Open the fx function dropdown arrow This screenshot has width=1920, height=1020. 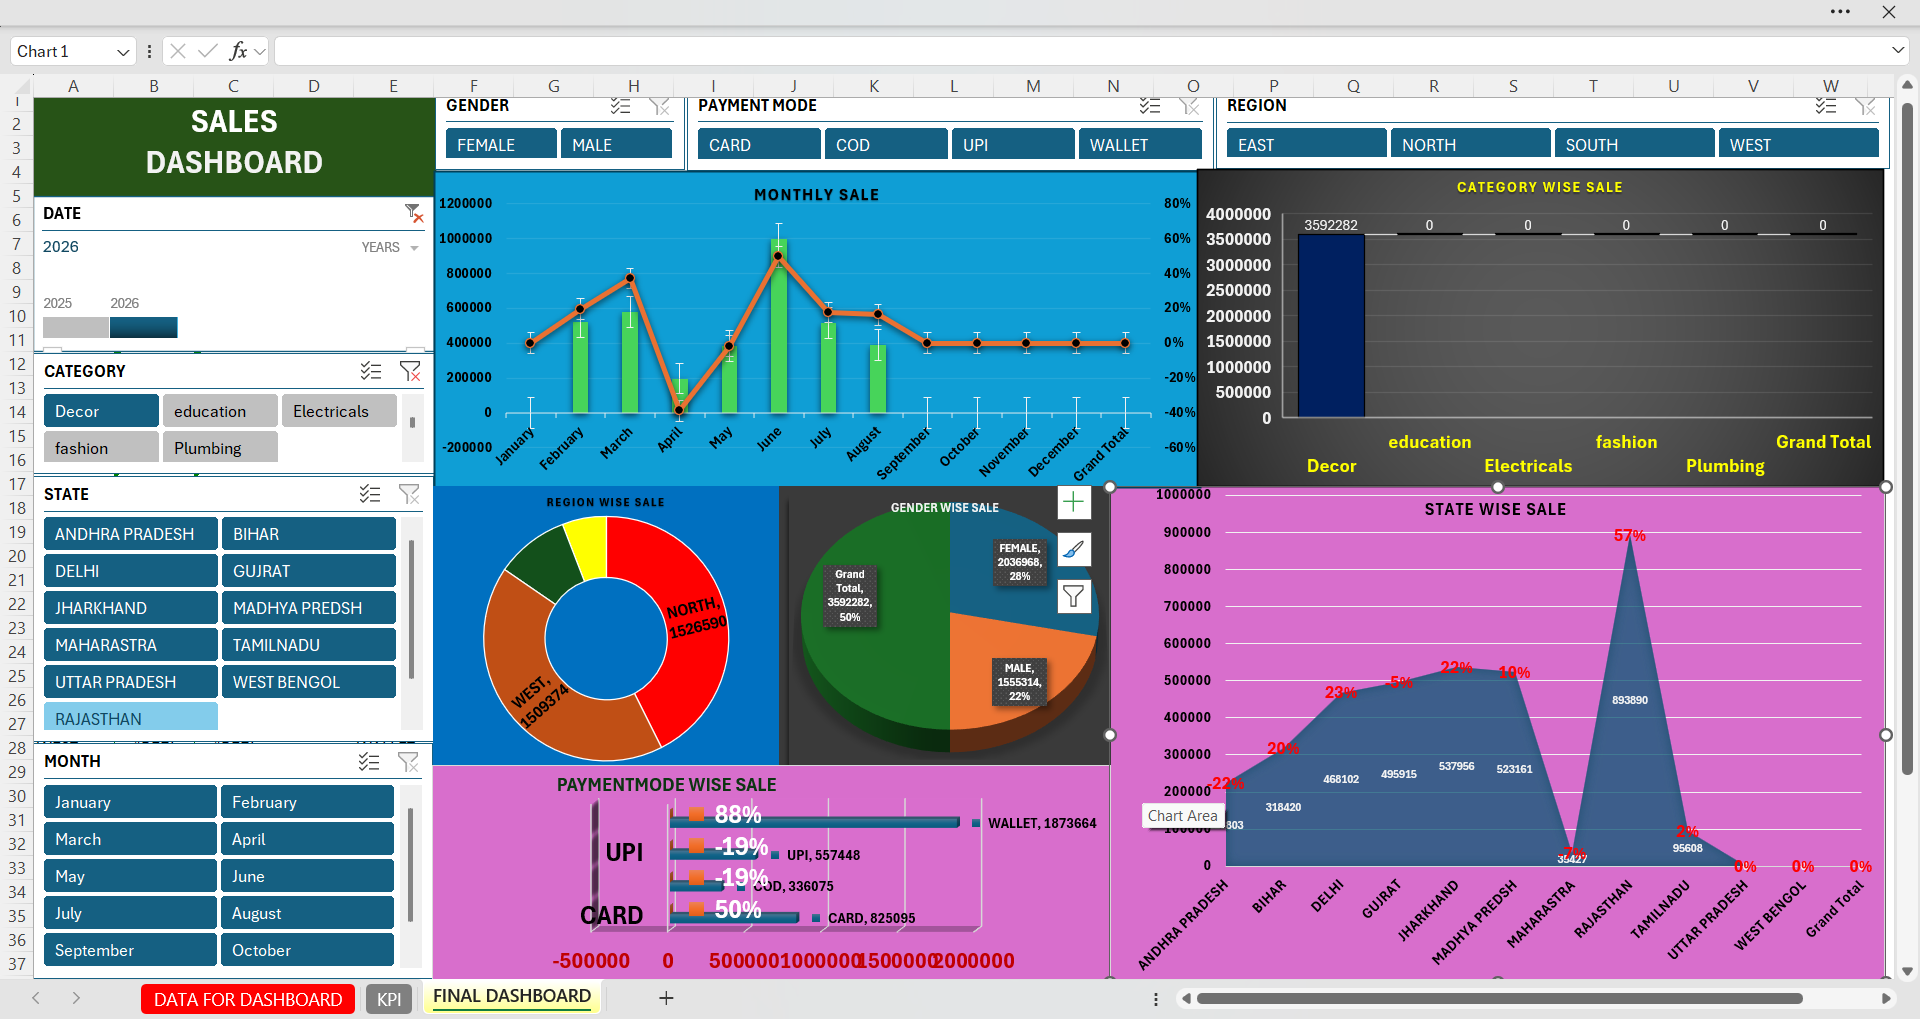(260, 51)
